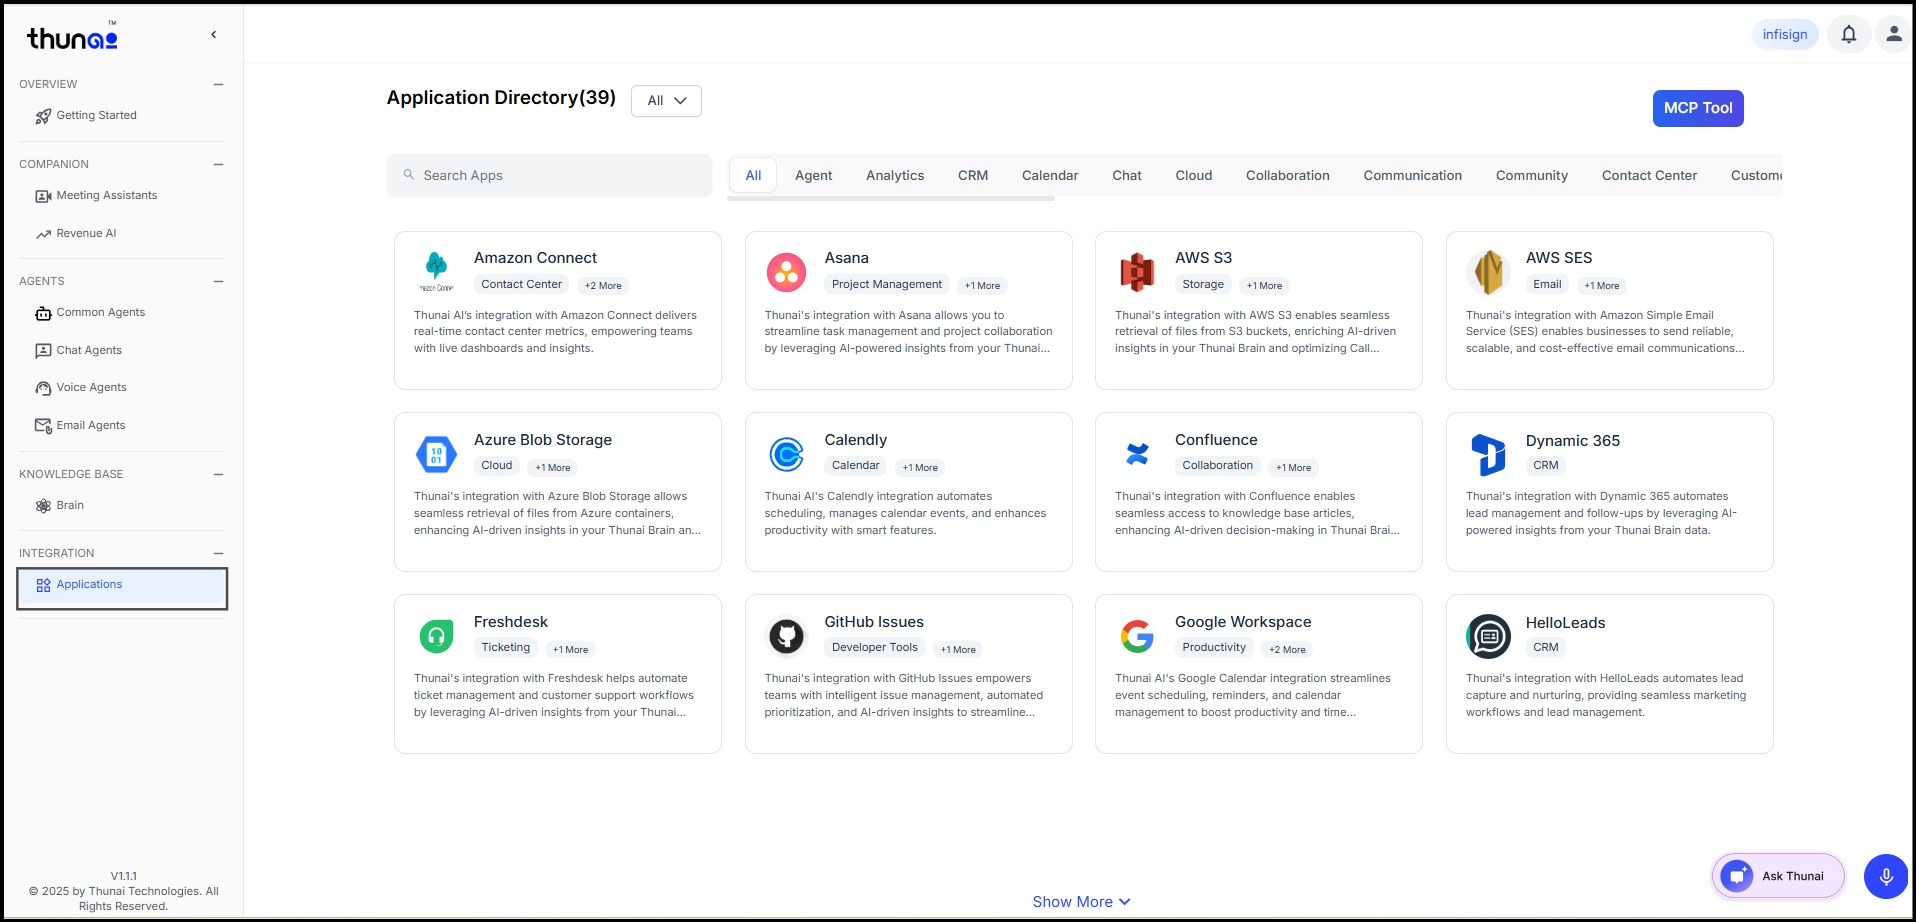Click the Applications grid icon
Viewport: 1916px width, 922px height.
coord(43,585)
